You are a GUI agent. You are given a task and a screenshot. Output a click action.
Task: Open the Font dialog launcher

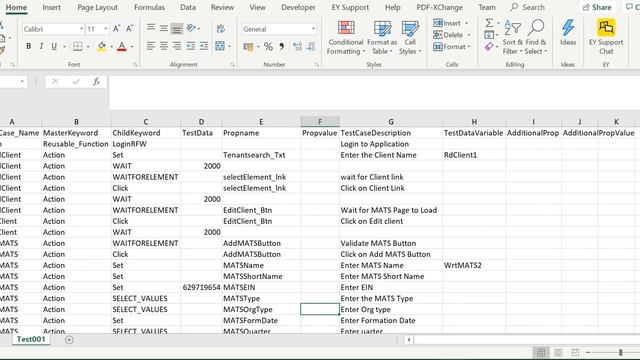(135, 64)
